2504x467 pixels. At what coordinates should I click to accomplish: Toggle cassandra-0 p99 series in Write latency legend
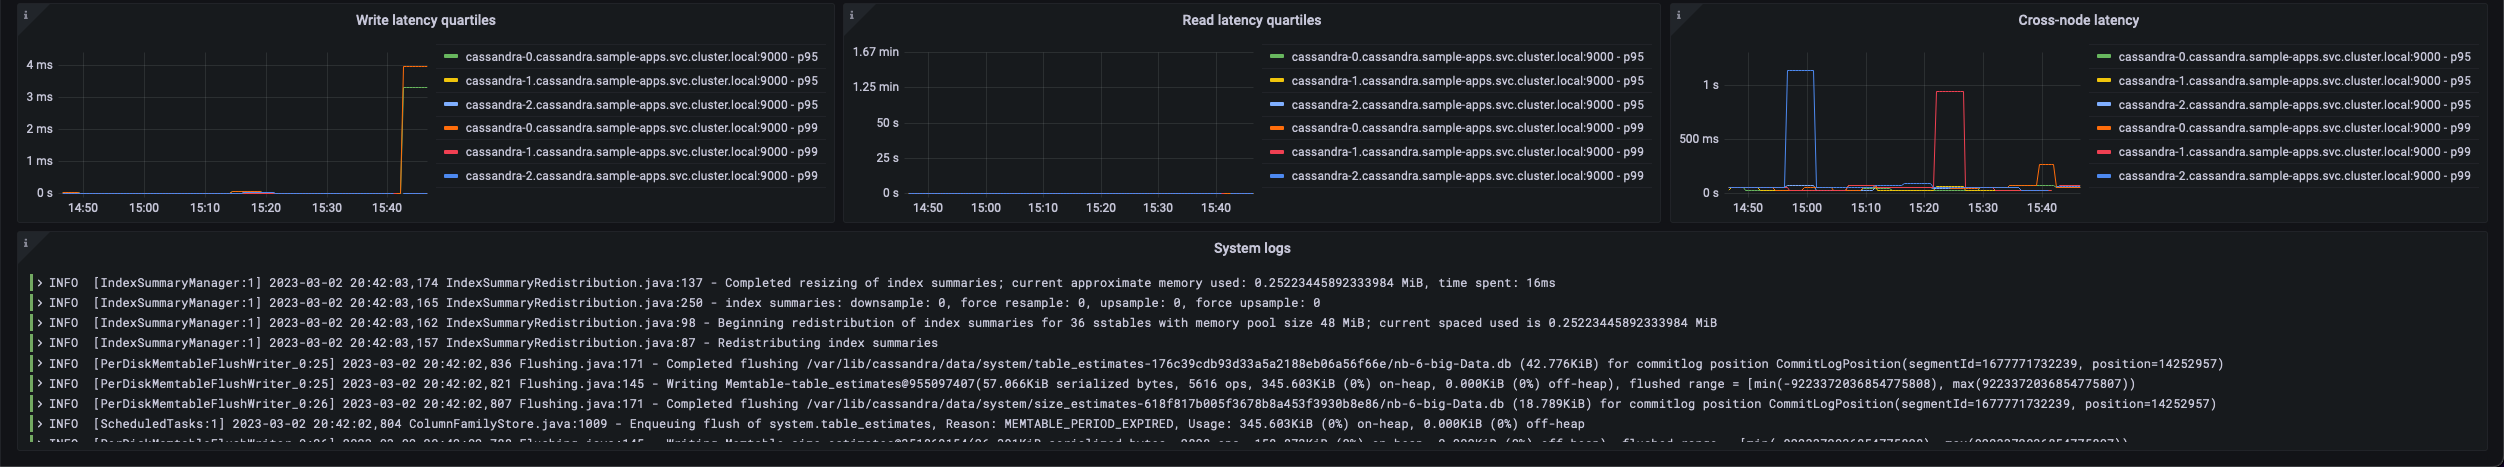click(x=641, y=128)
